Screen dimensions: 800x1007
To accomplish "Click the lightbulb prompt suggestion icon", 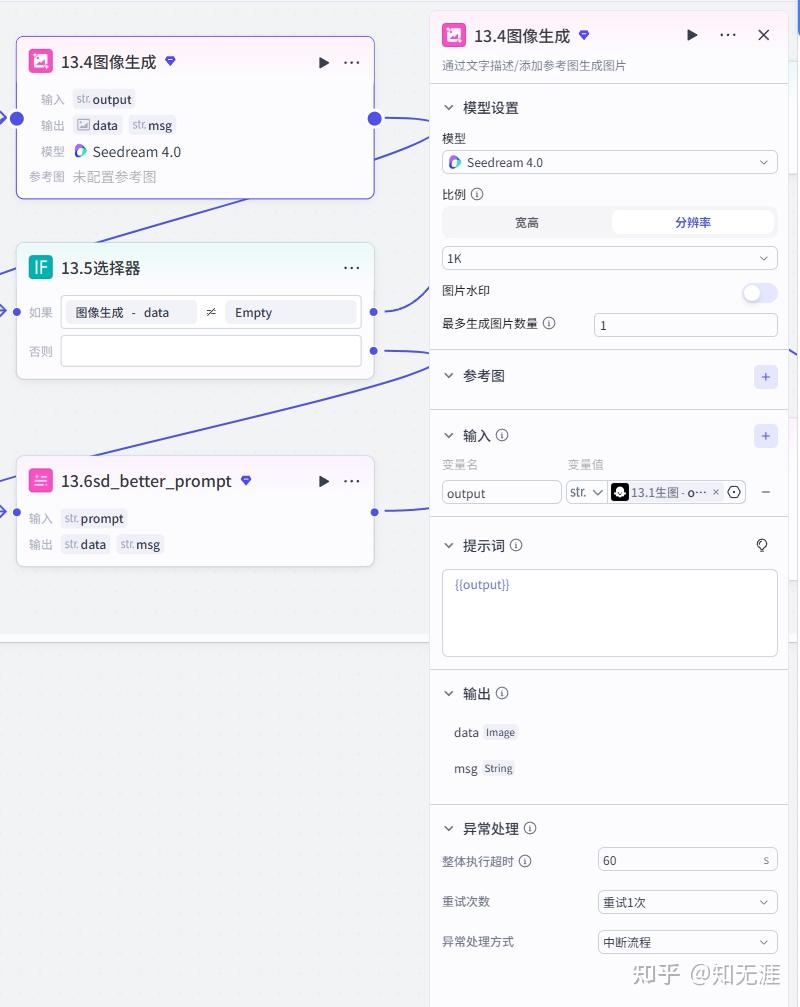I will (761, 545).
